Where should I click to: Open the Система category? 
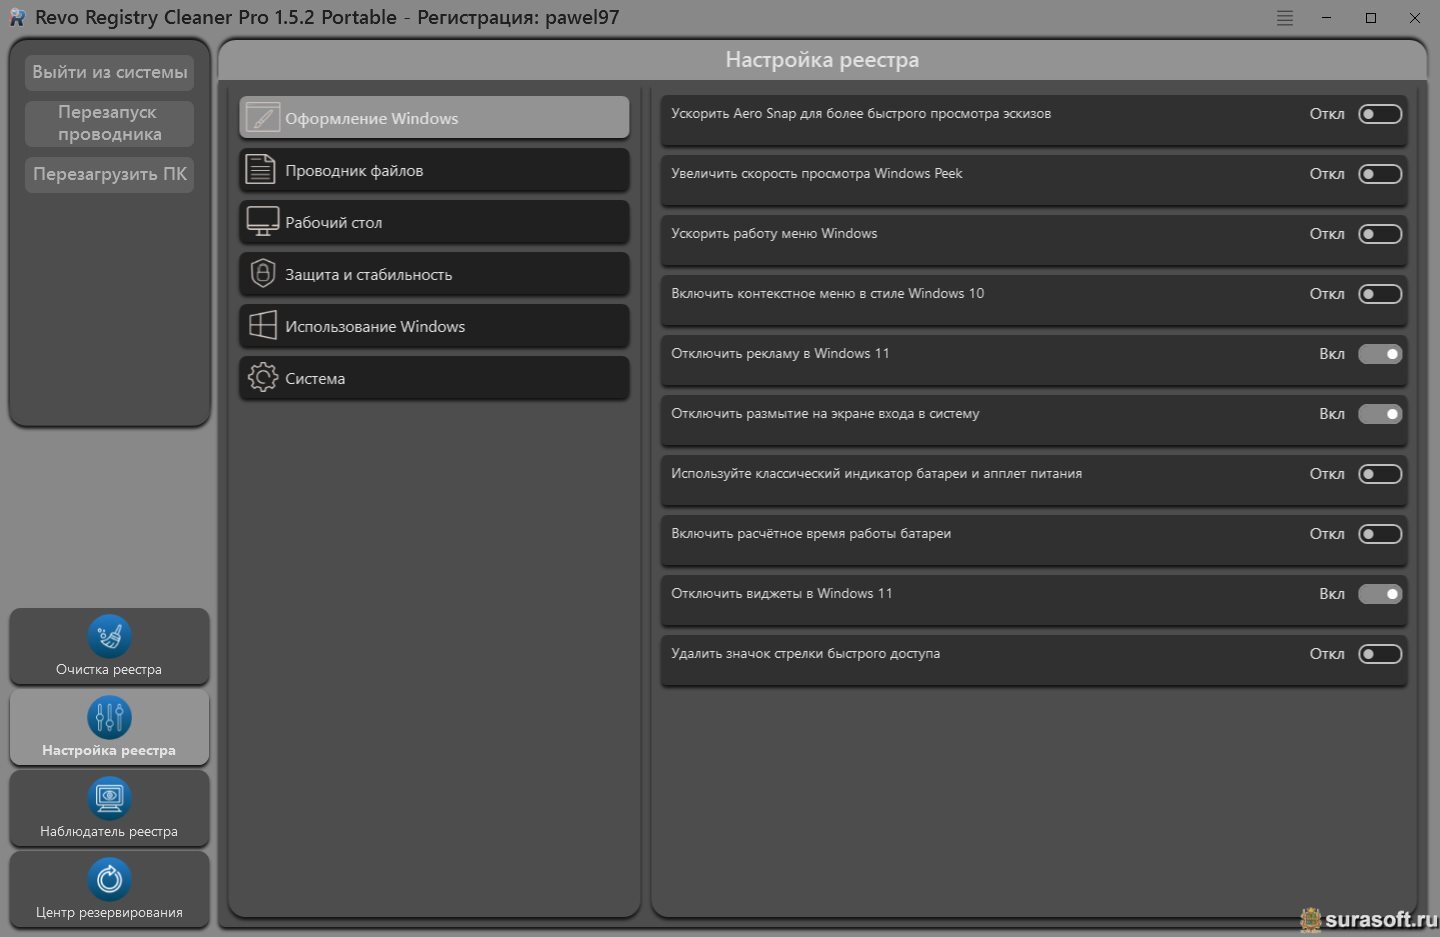click(x=434, y=378)
